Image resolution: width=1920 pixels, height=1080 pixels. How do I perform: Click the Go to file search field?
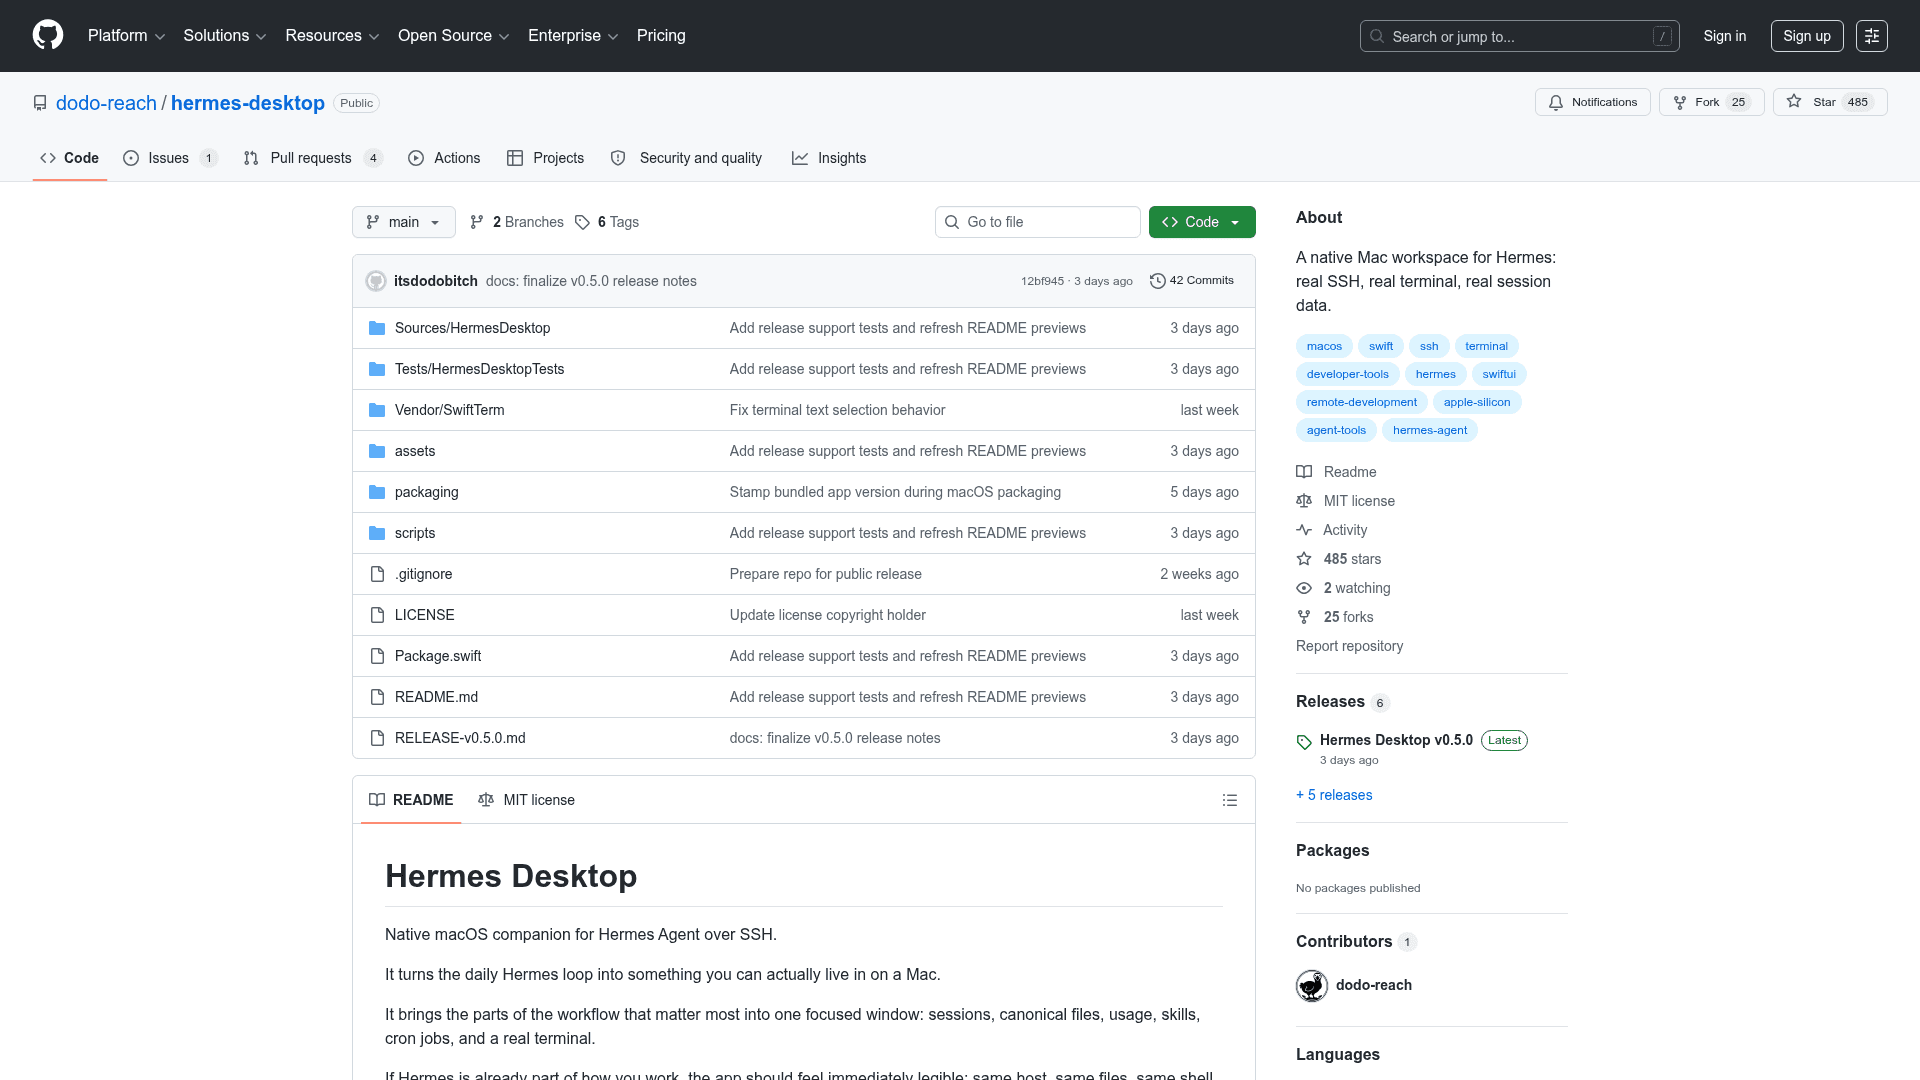pyautogui.click(x=1037, y=222)
